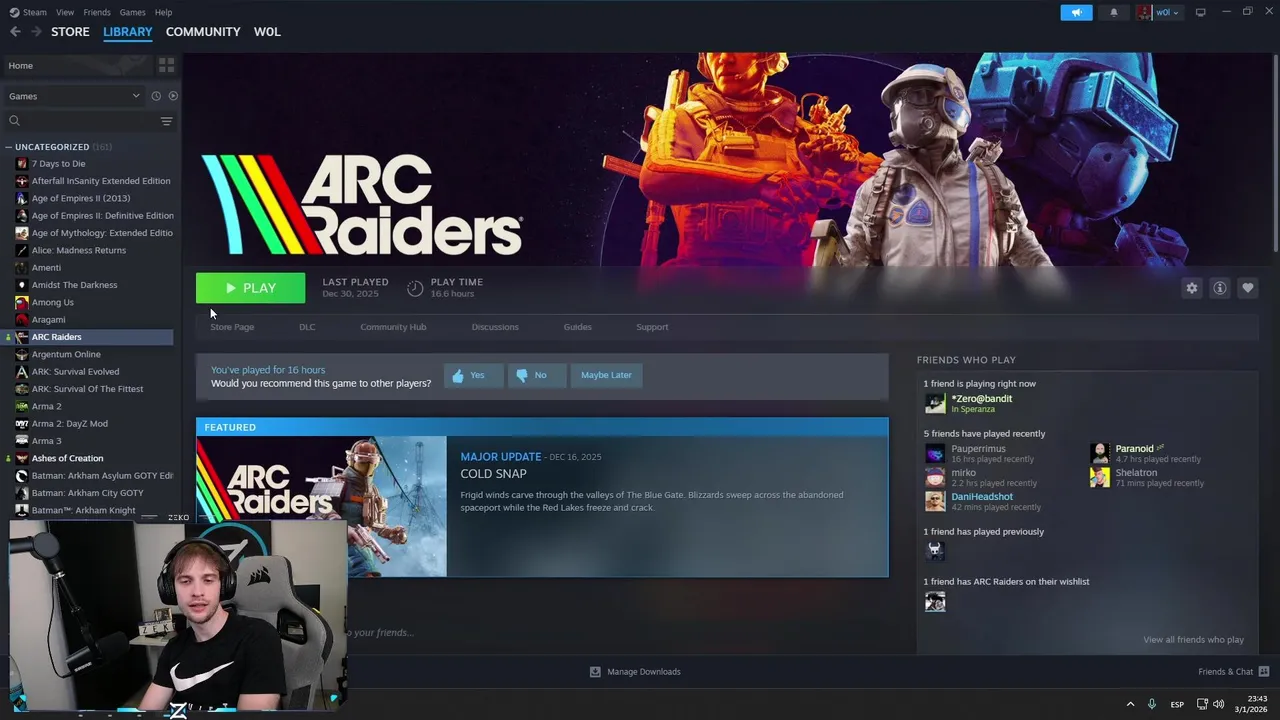Viewport: 1280px width, 720px height.
Task: Click the play time clock icon
Action: (x=415, y=288)
